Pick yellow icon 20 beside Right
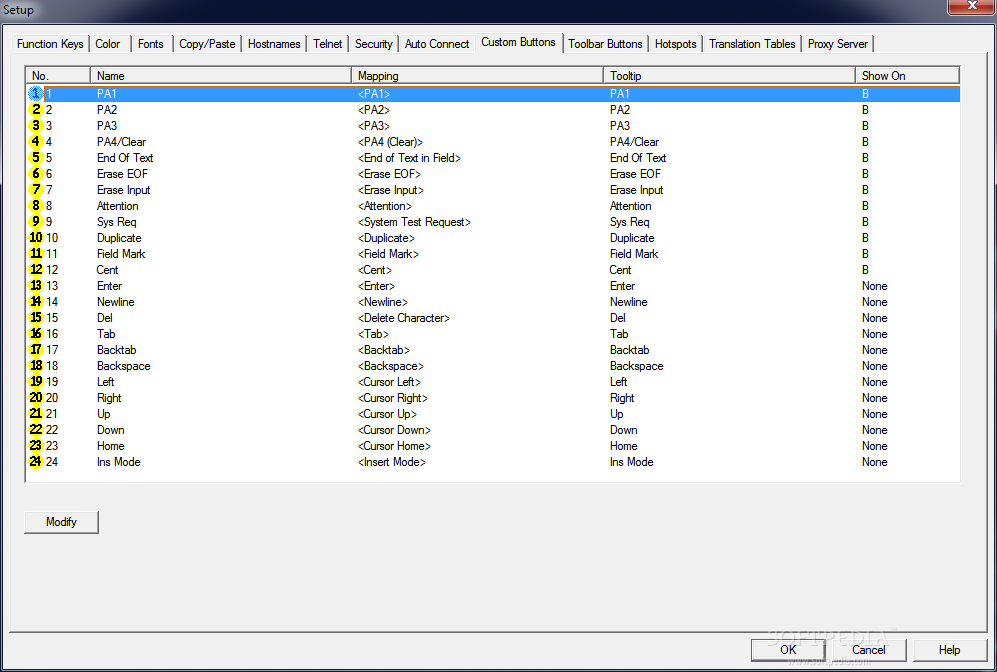This screenshot has width=997, height=672. click(x=36, y=397)
